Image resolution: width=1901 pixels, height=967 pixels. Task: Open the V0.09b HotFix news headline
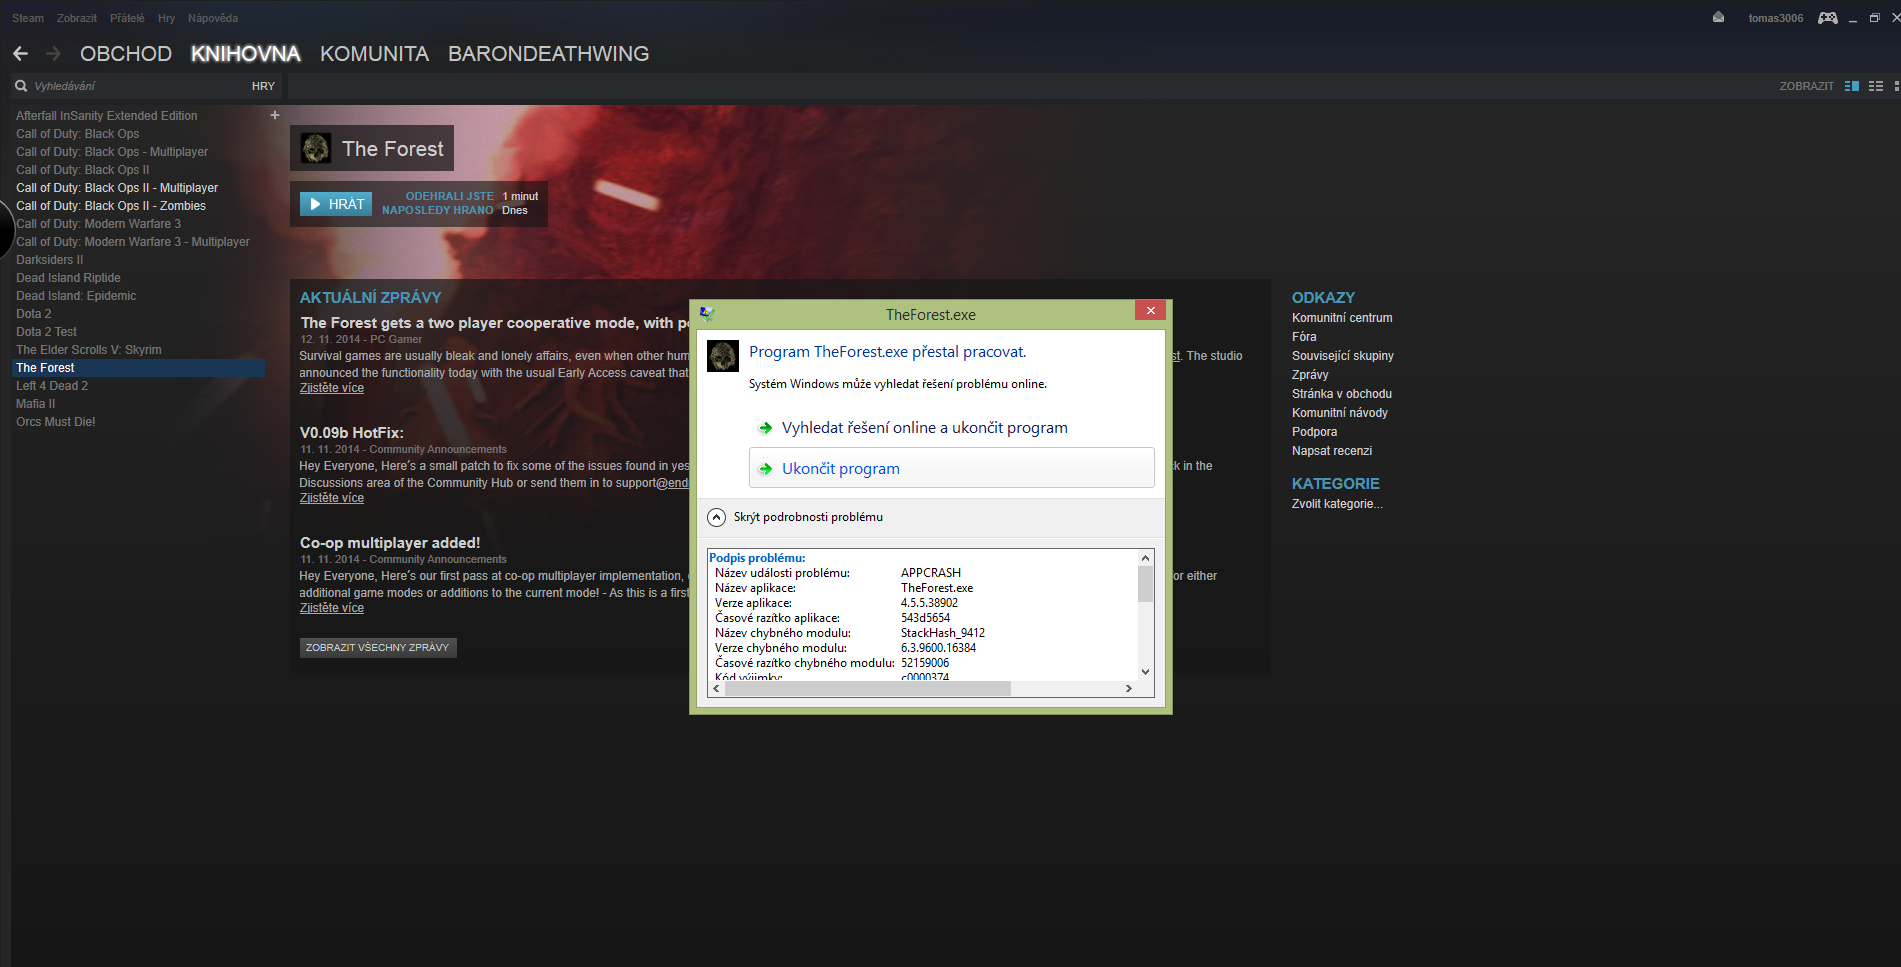point(352,433)
